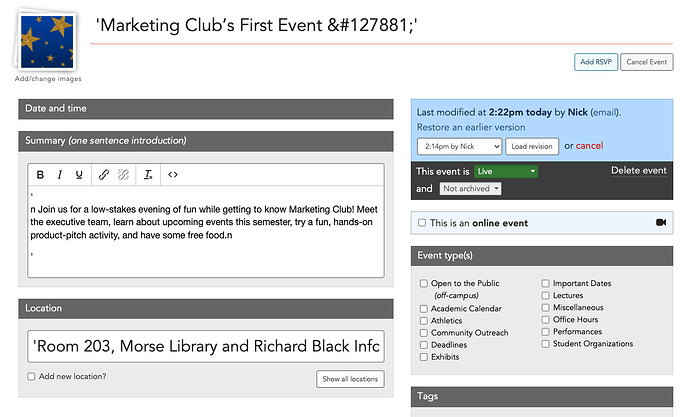
Task: Tick Office Hours event type
Action: tap(546, 319)
